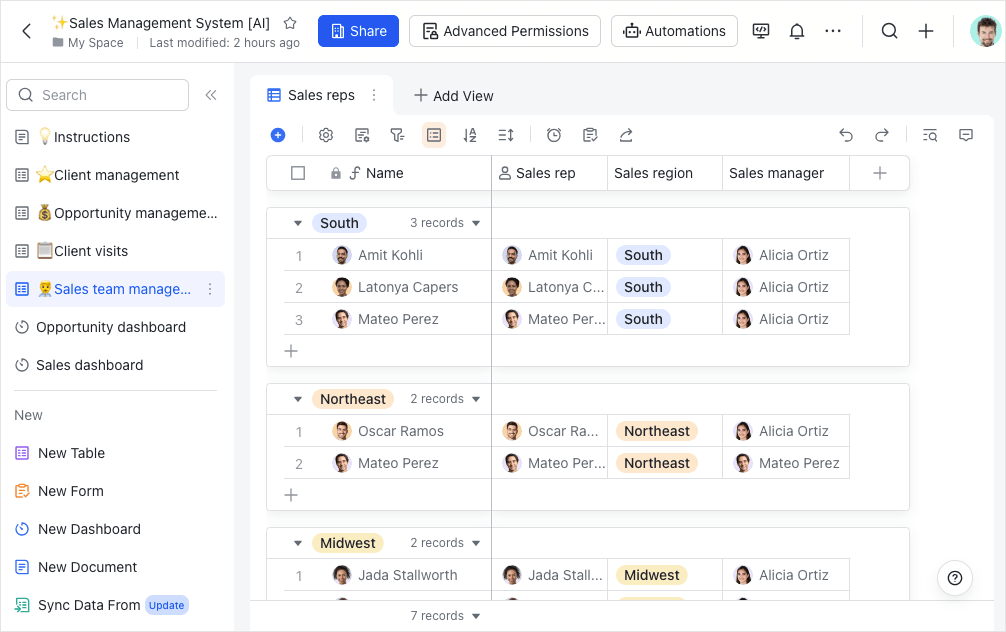Open the row height tool
Screen dimensions: 1006x632
coord(506,135)
